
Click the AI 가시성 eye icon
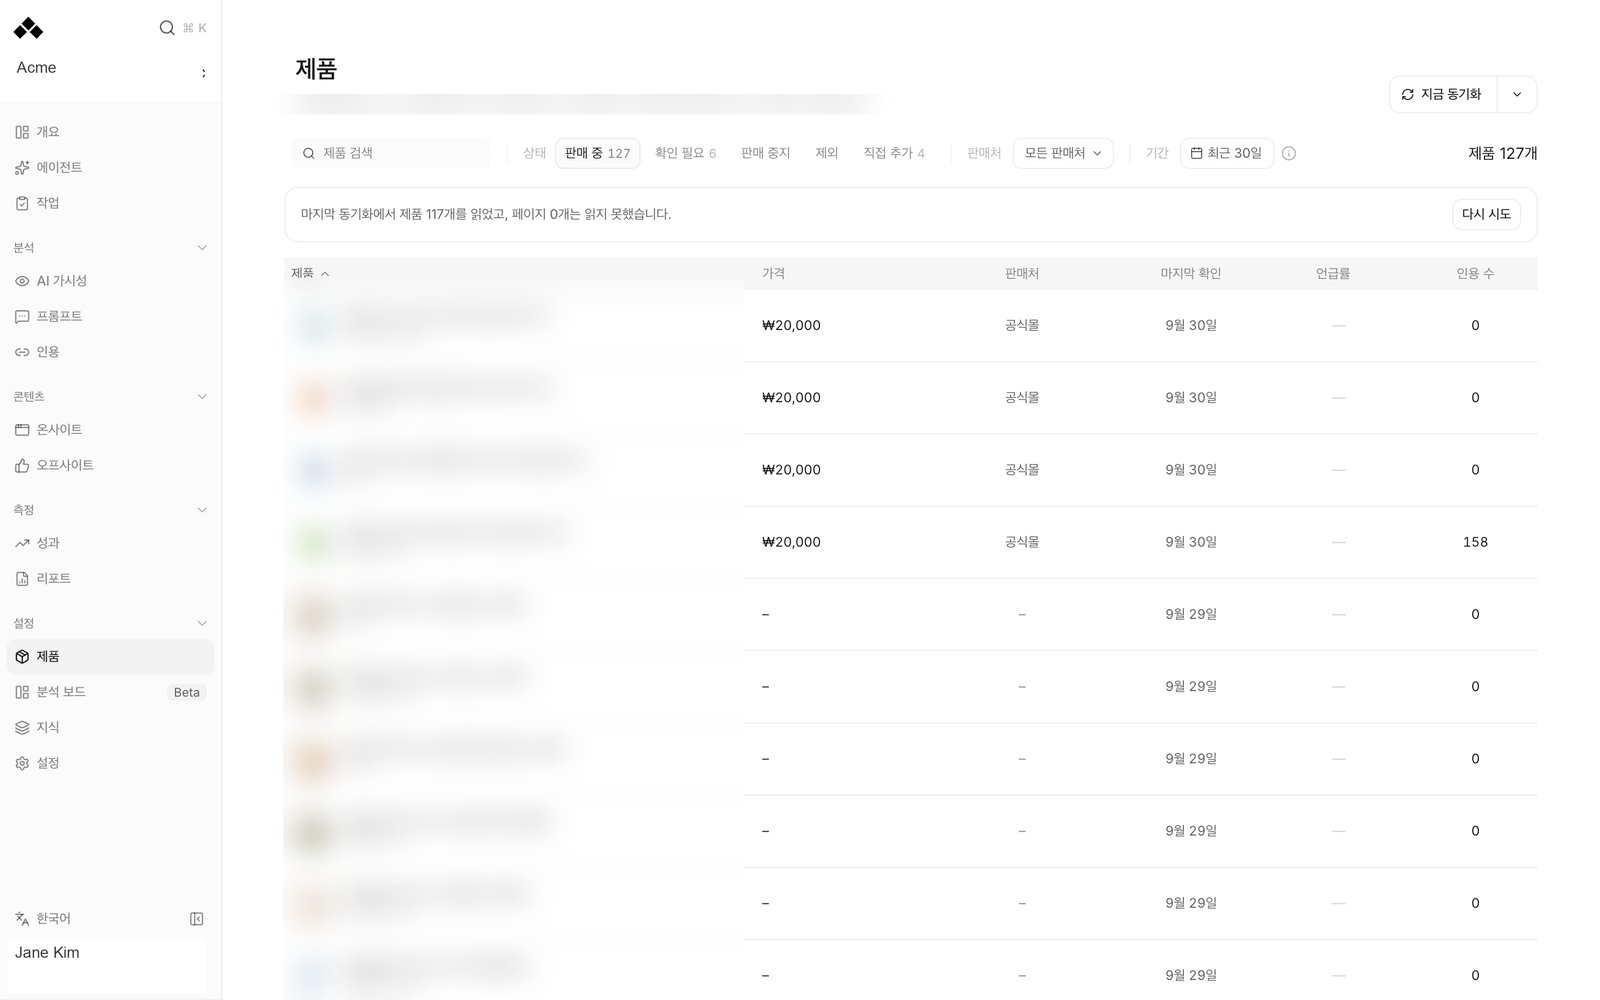pyautogui.click(x=22, y=281)
